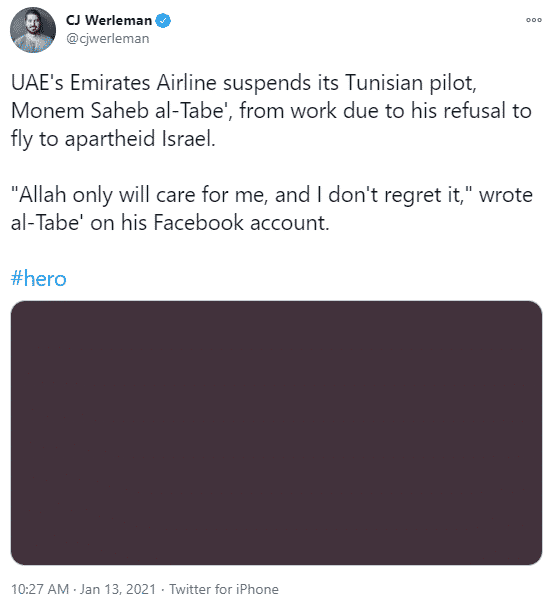
Task: Click the text "on his Facebook account."
Action: (210, 223)
